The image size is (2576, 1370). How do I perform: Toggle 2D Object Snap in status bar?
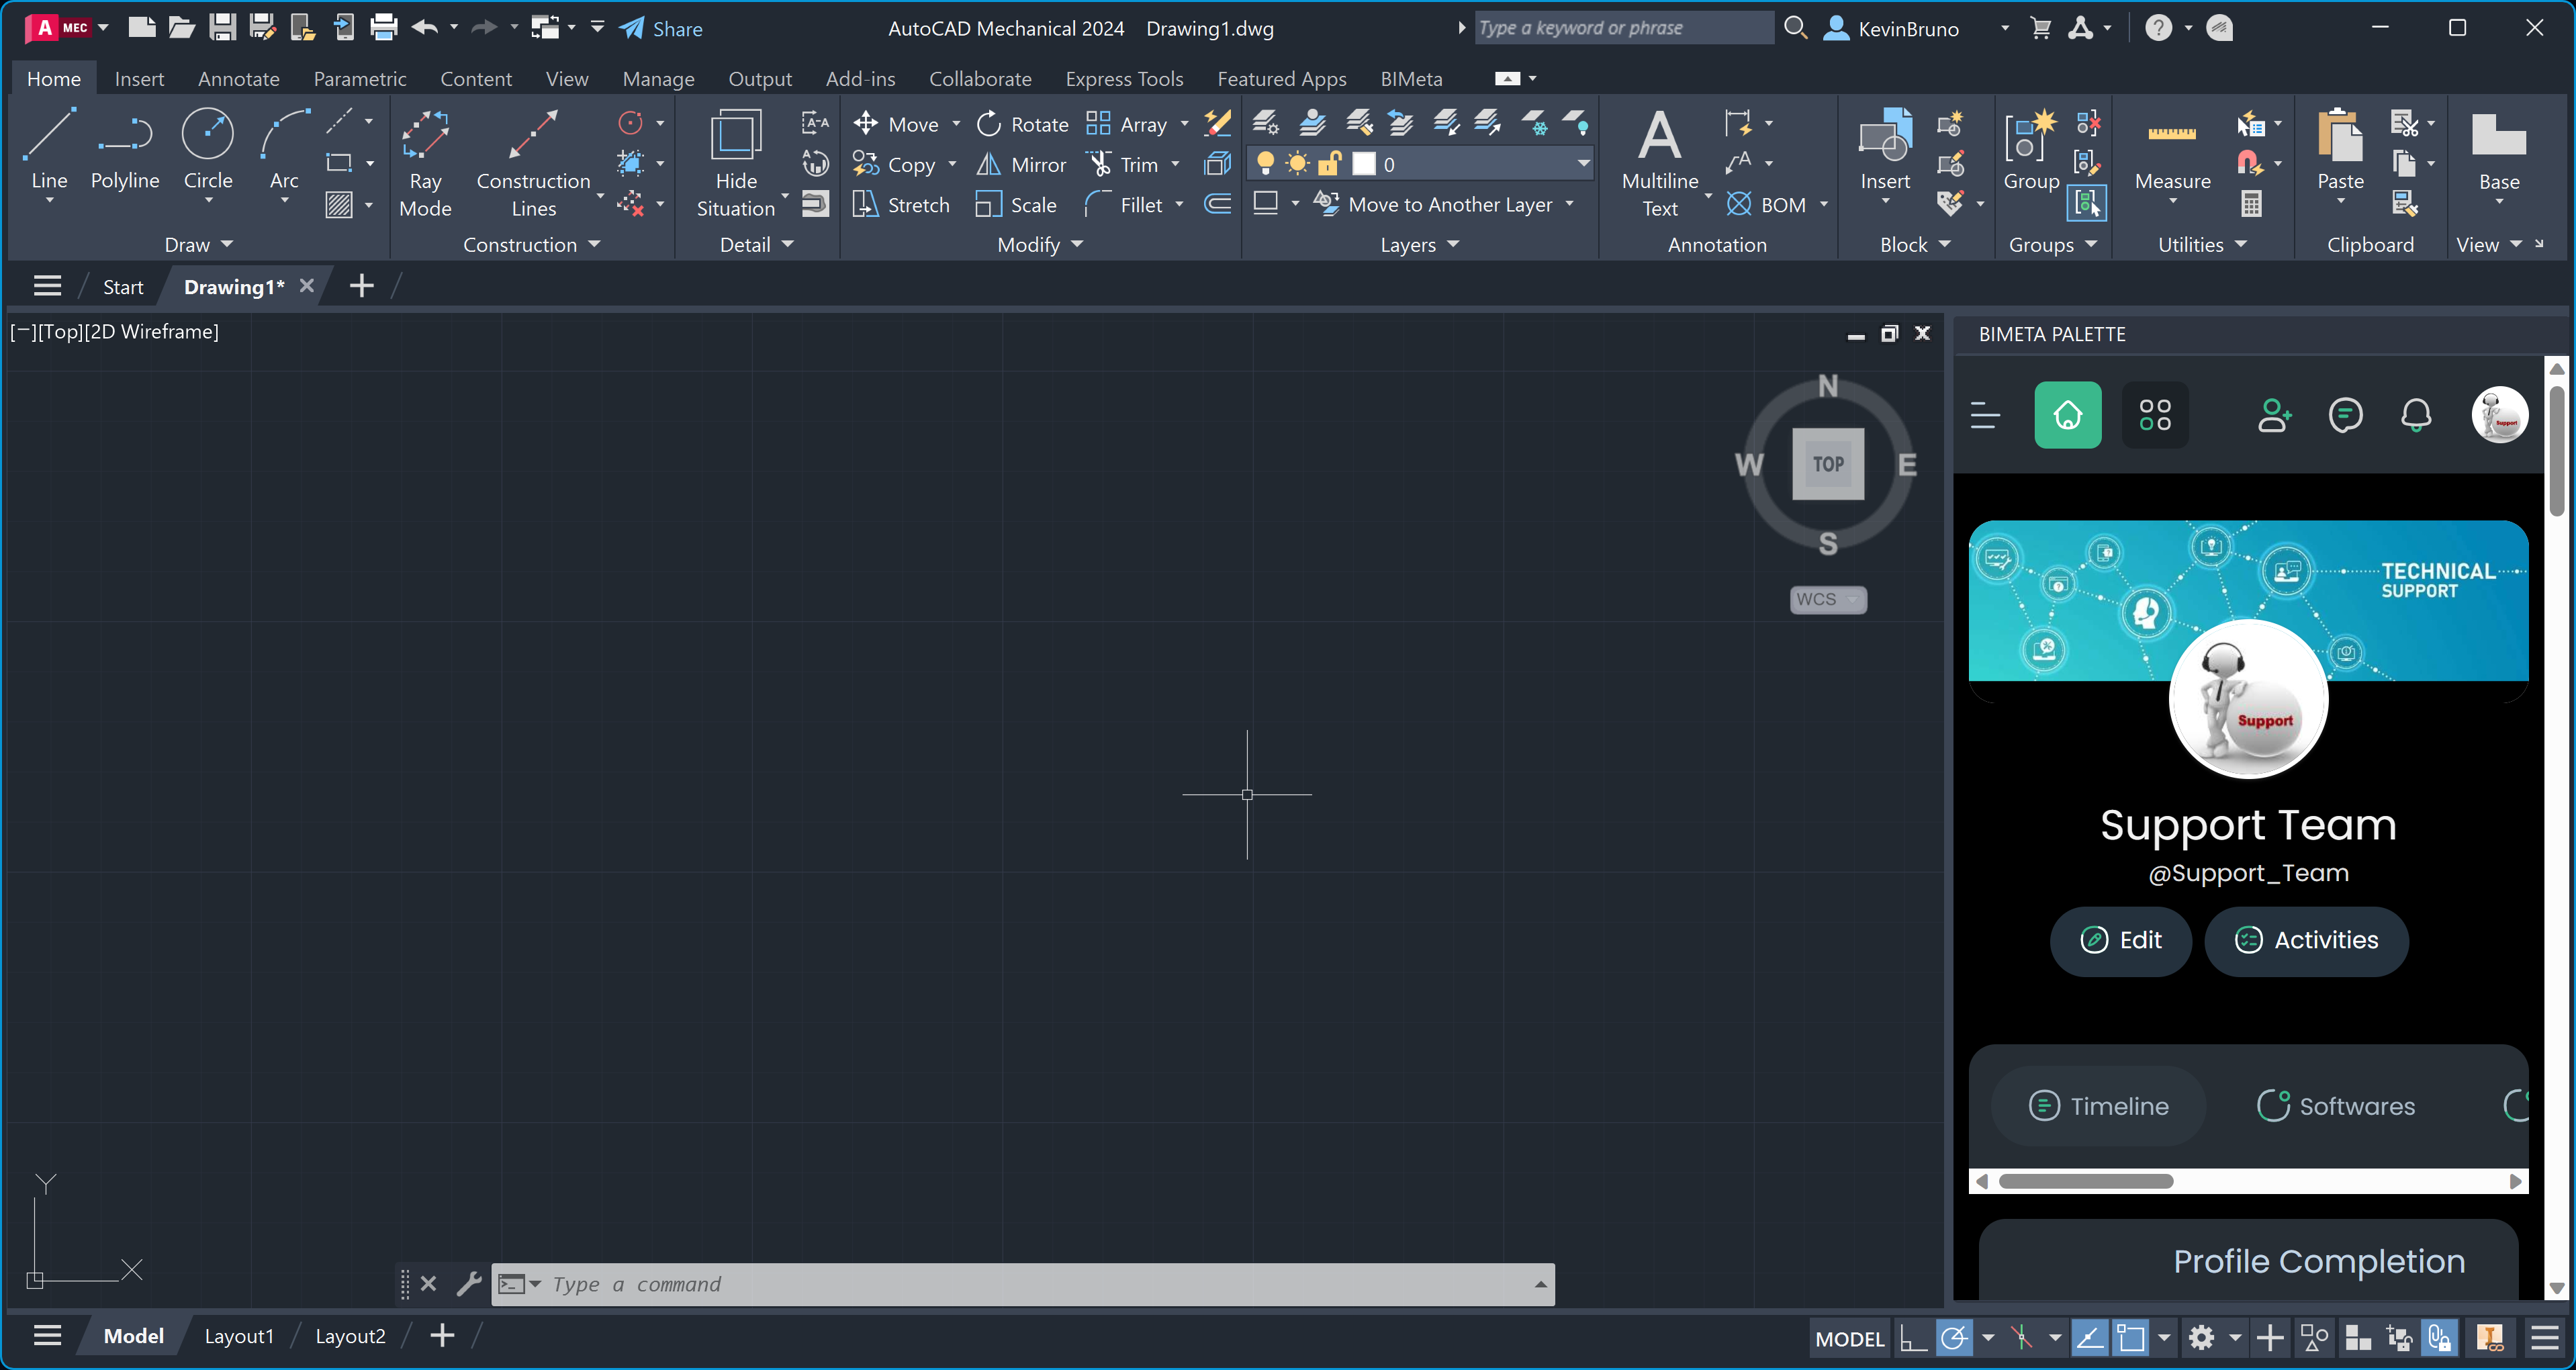(x=2131, y=1337)
